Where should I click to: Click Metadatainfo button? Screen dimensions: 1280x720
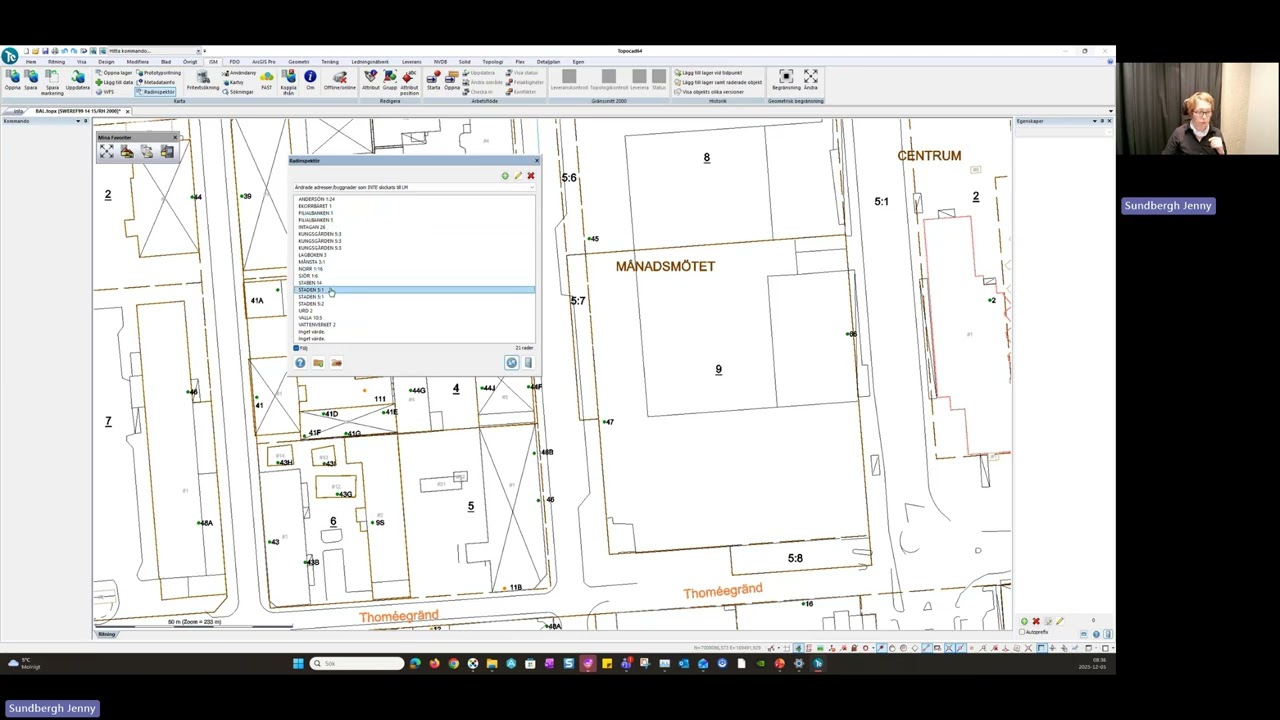pos(156,82)
